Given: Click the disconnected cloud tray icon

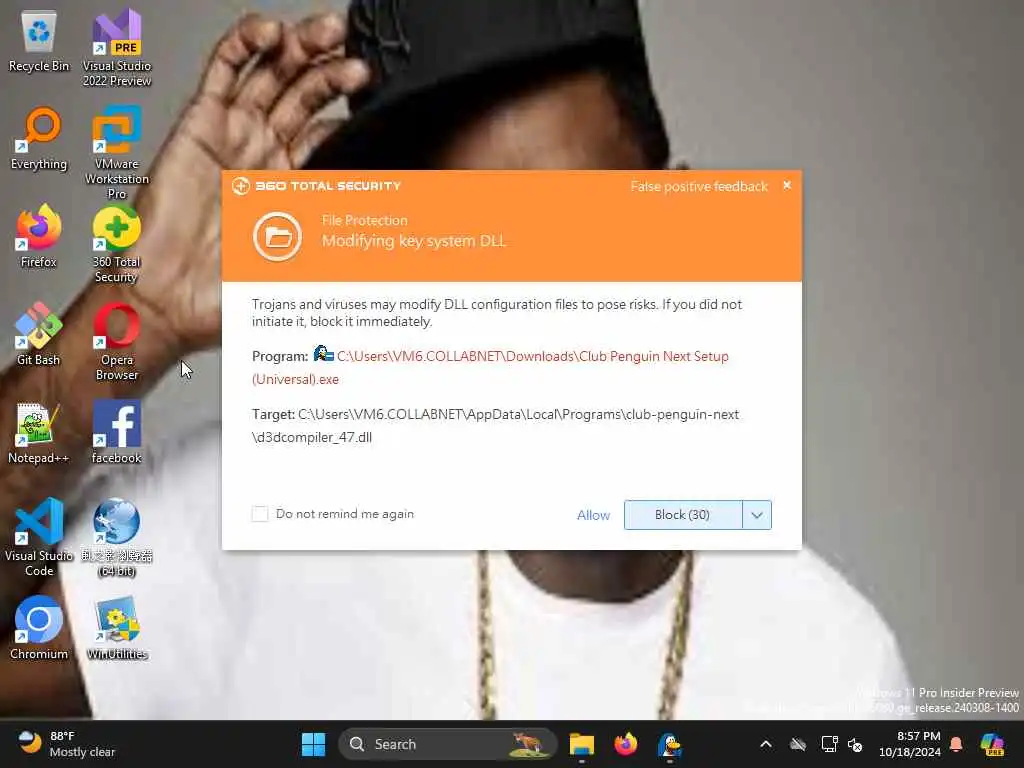Looking at the screenshot, I should [x=797, y=744].
